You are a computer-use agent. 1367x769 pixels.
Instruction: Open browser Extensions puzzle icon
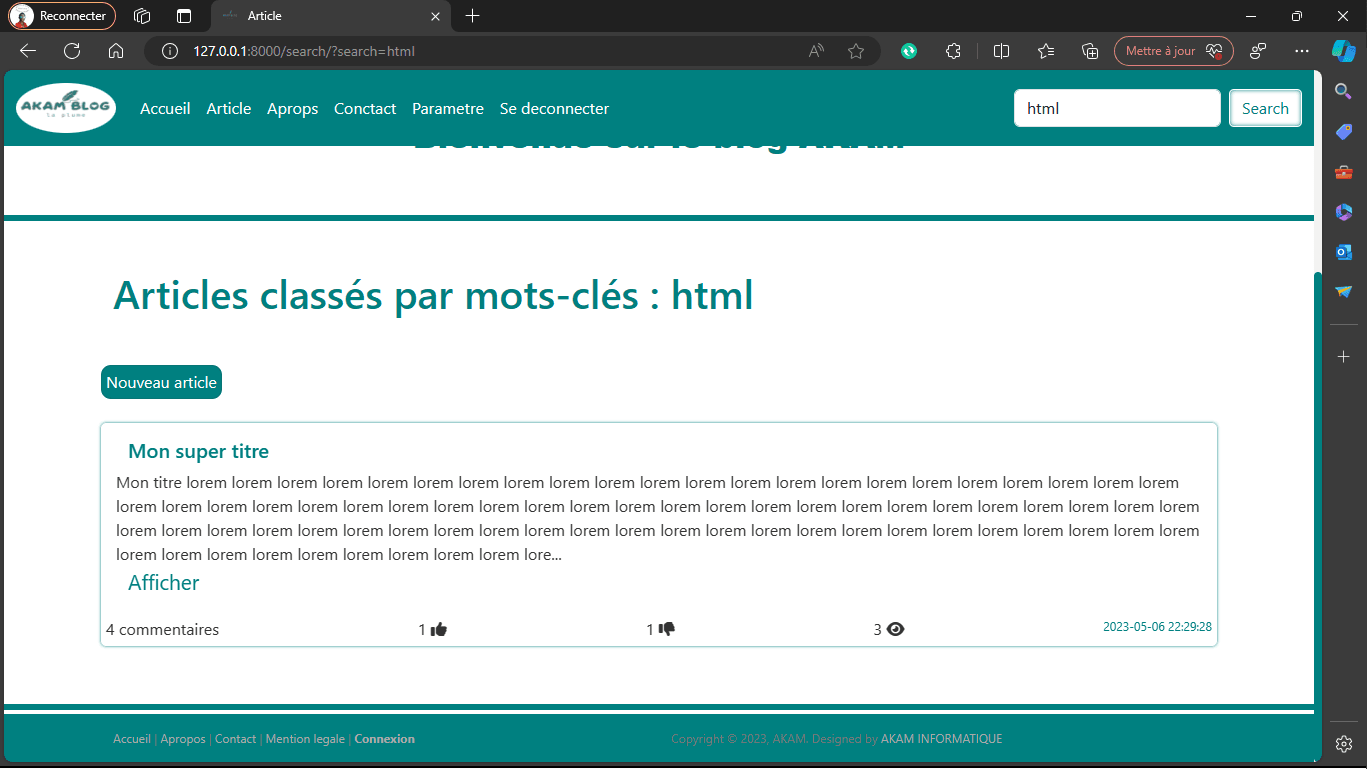[953, 51]
